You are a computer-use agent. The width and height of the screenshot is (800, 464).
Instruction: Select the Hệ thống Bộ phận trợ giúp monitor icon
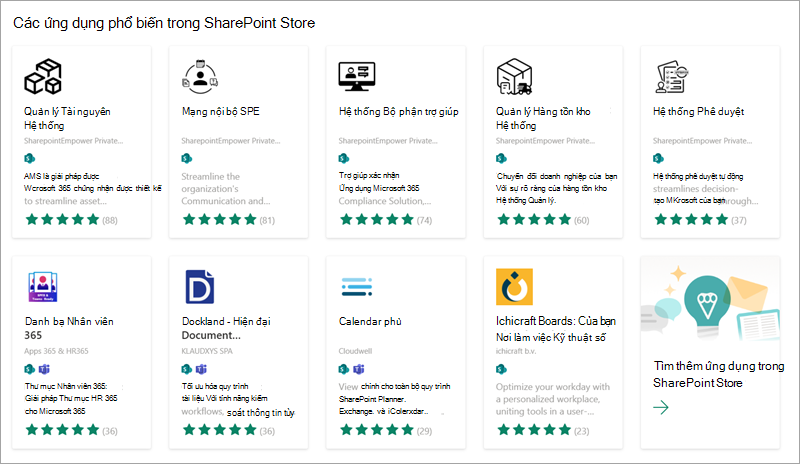pos(357,77)
